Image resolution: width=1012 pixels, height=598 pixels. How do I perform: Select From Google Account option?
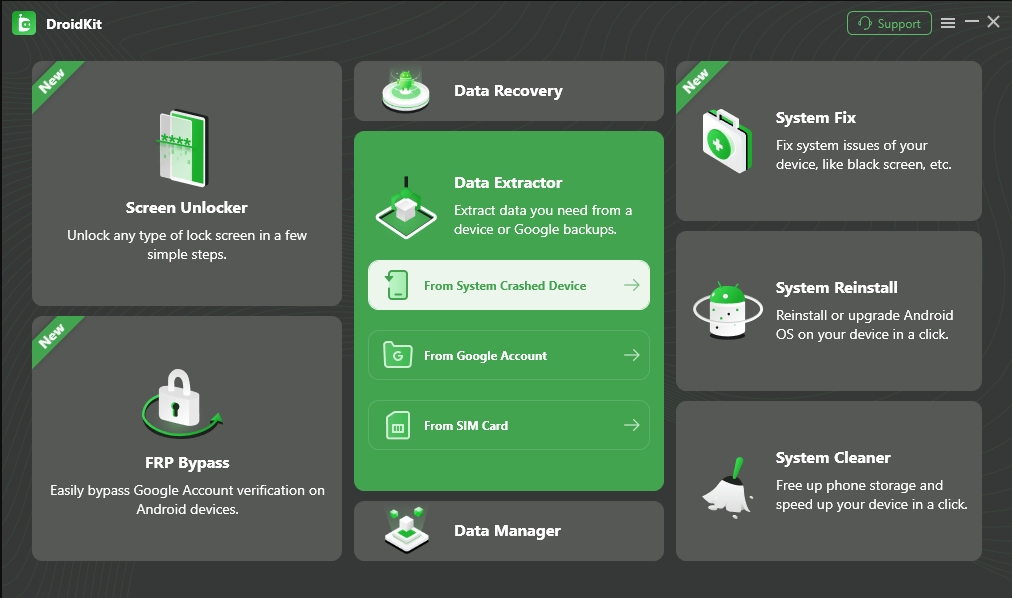tap(485, 356)
